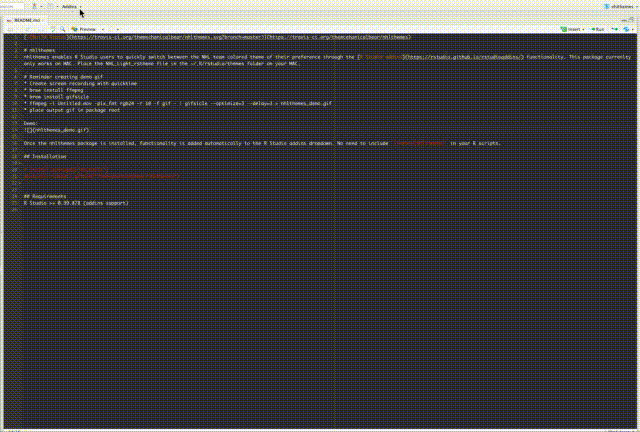
Task: Click the "# nhlthemes" heading line
Action: [x=39, y=50]
